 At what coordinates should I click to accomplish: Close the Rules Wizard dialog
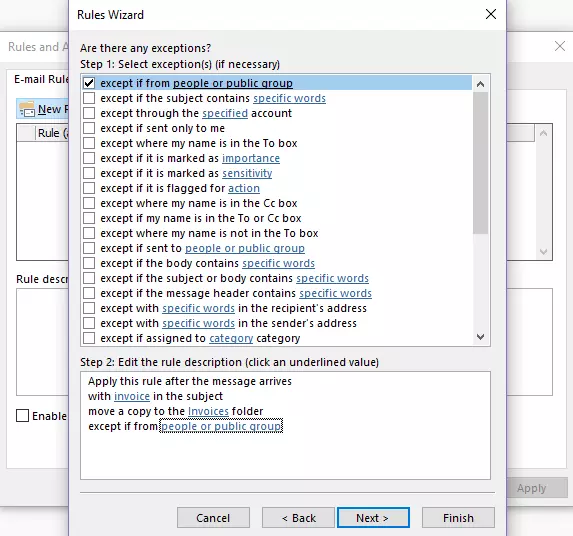point(491,14)
